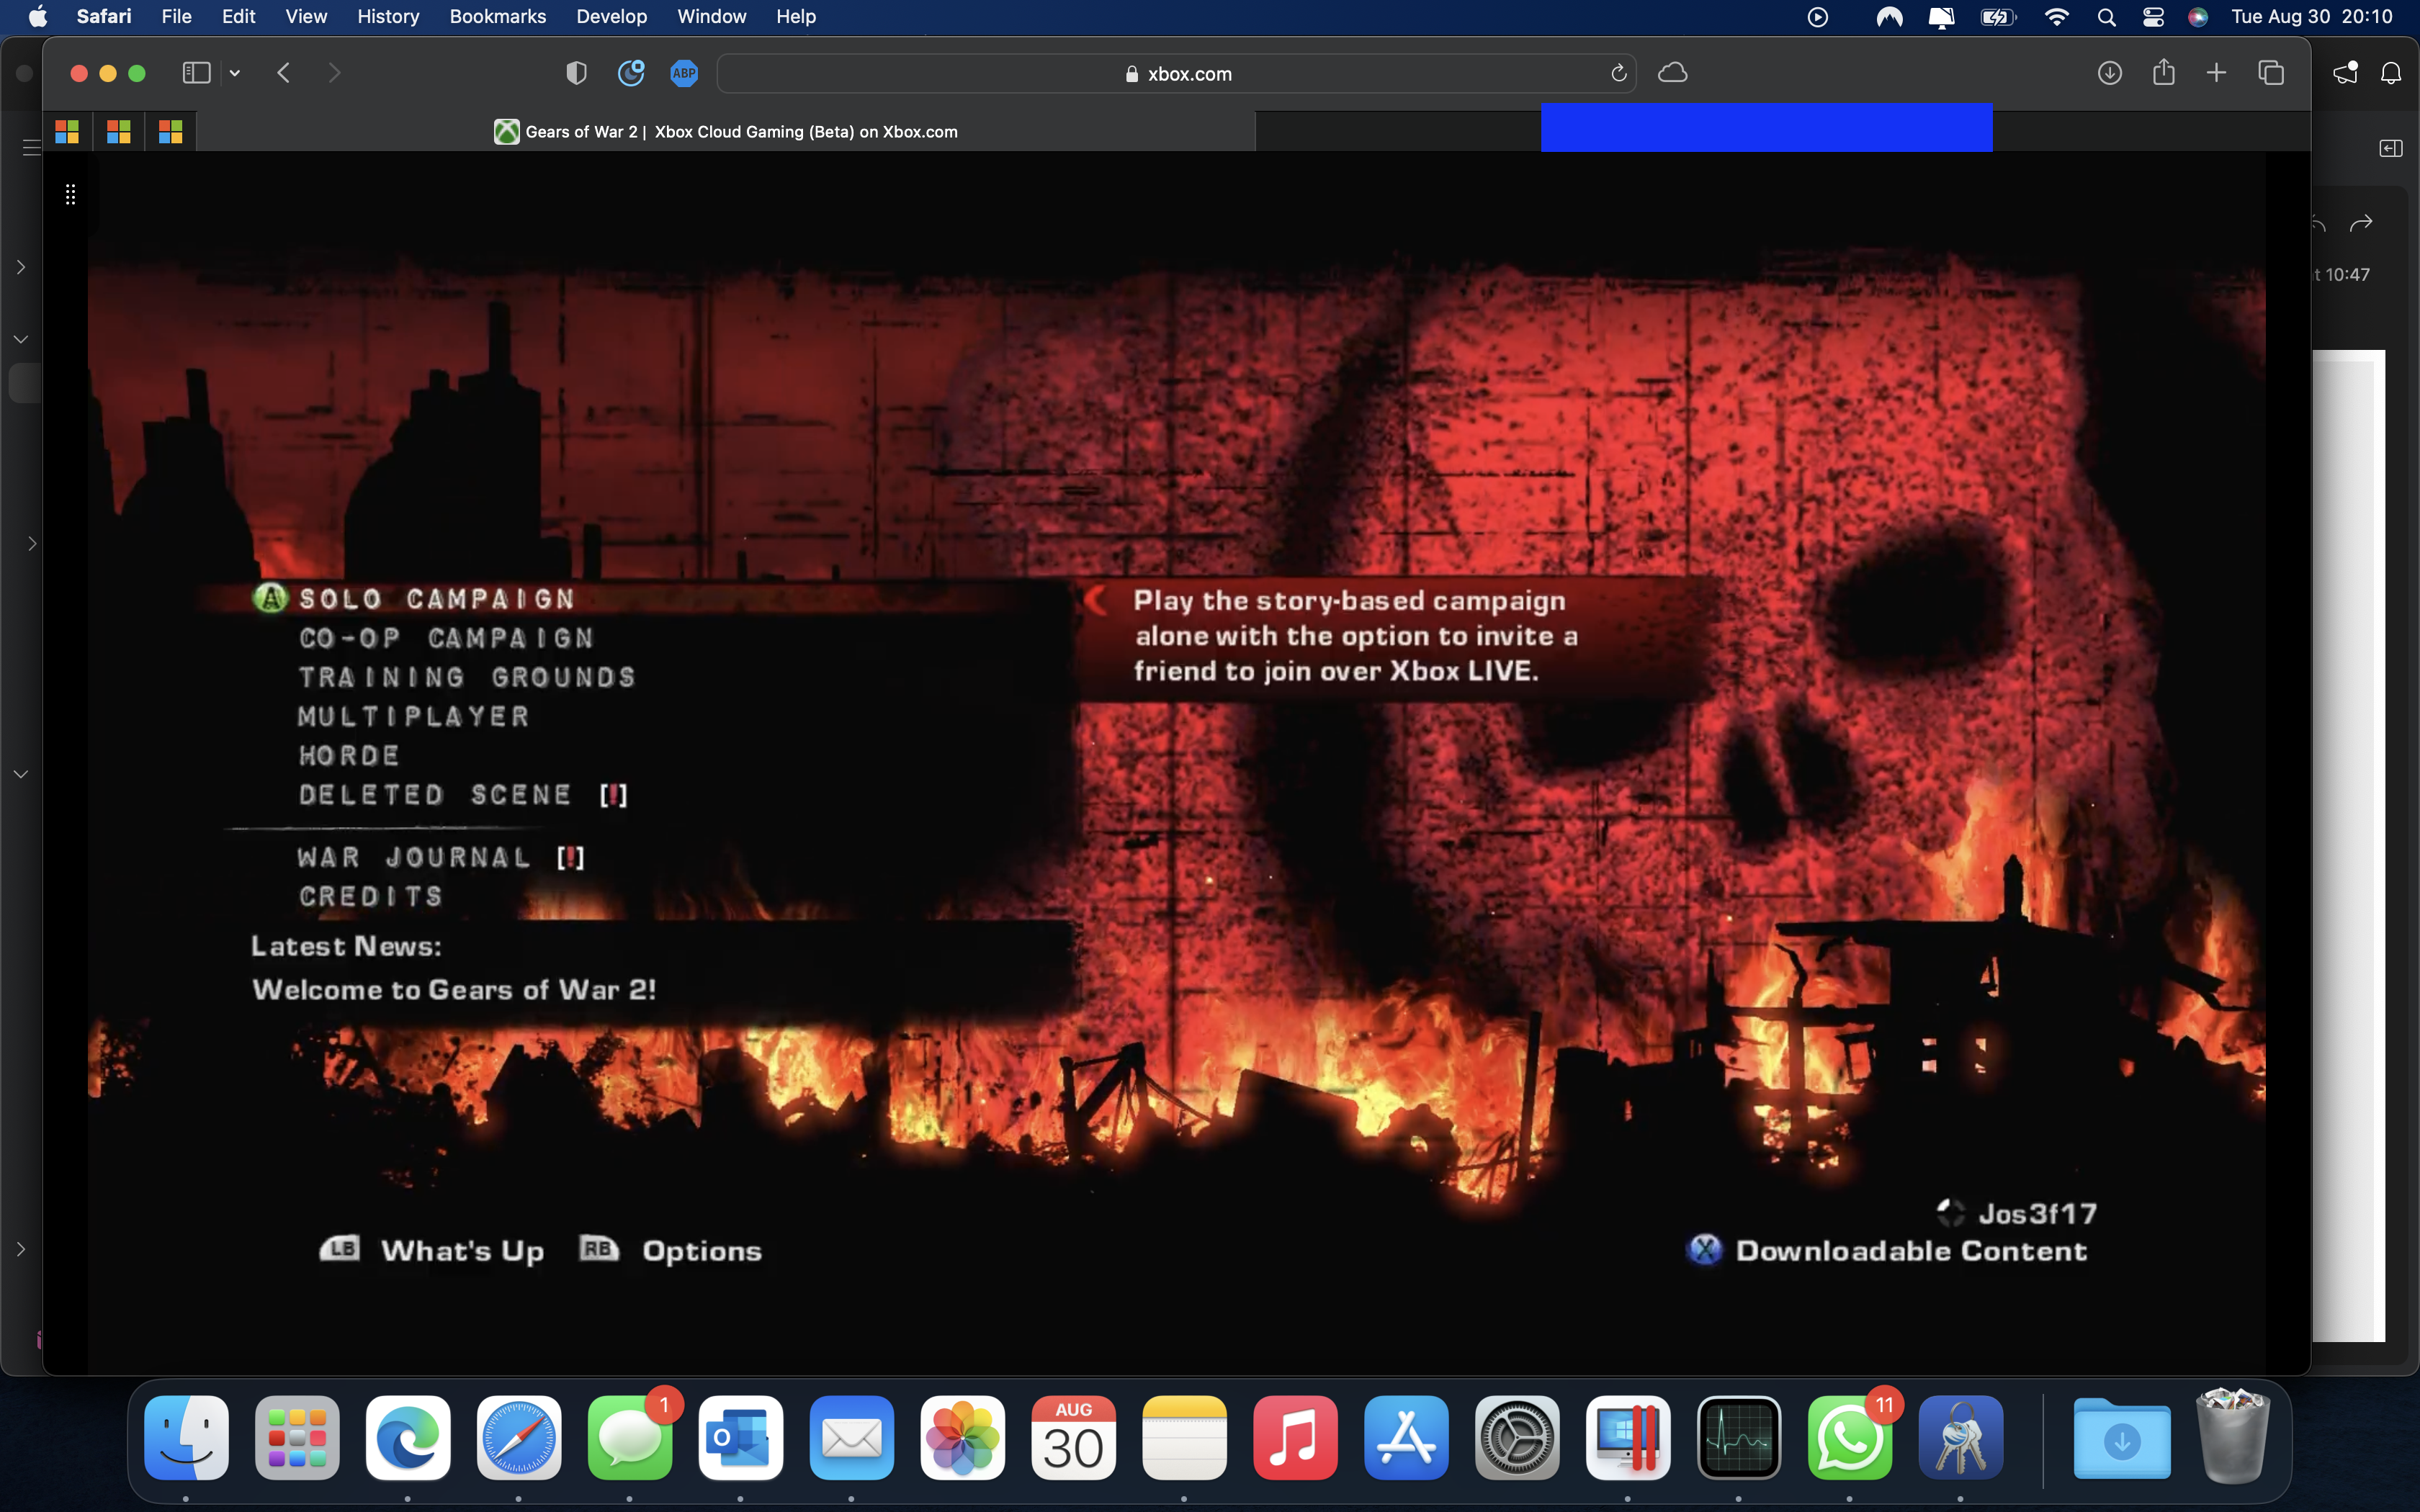Open Downloadable Content X prompt

click(x=1886, y=1250)
